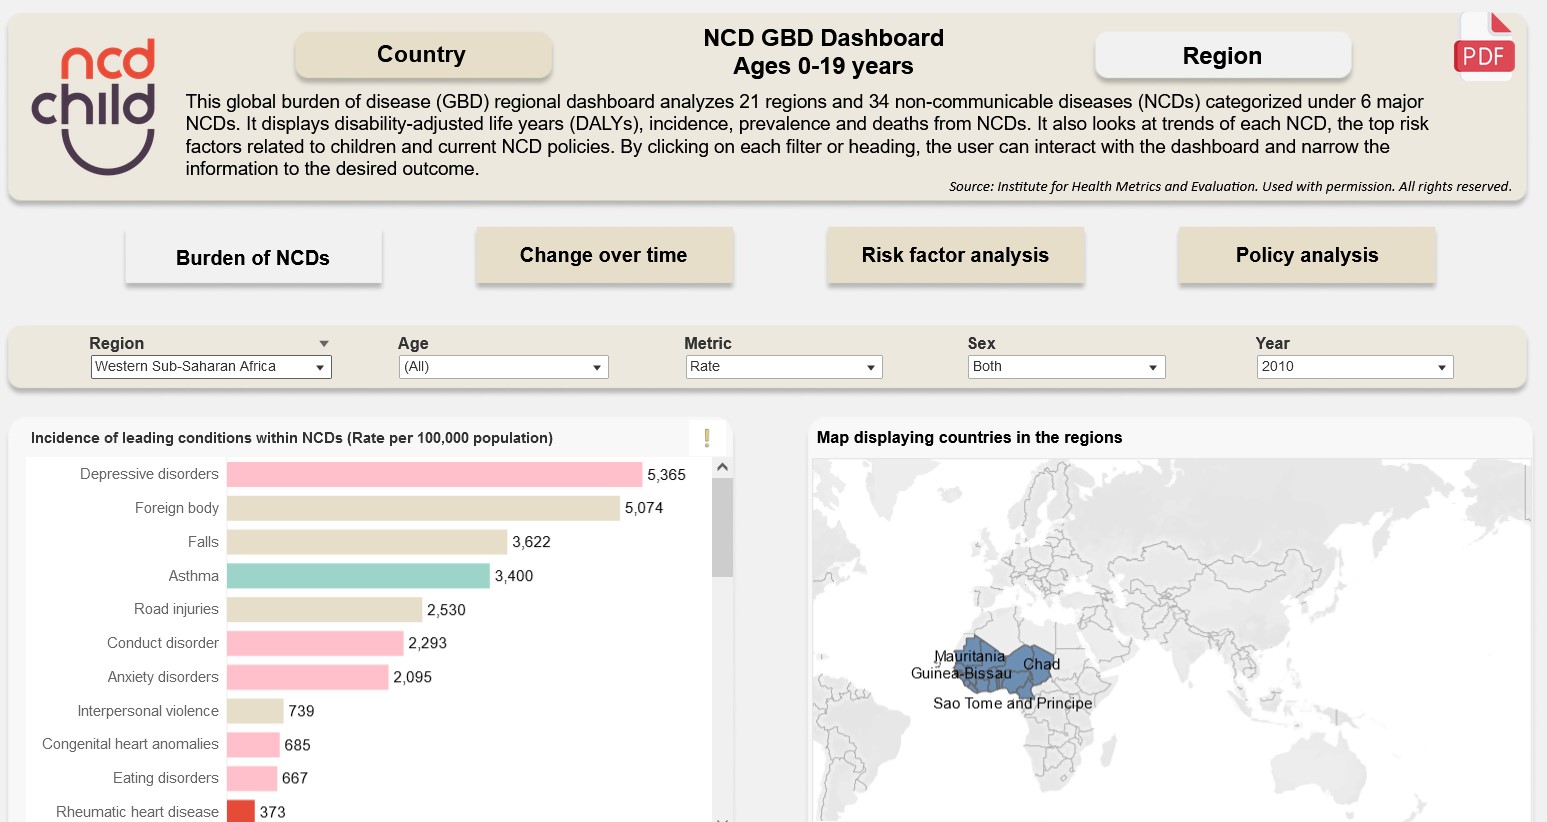Image resolution: width=1547 pixels, height=822 pixels.
Task: Open the Risk factor analysis tab
Action: pos(955,256)
